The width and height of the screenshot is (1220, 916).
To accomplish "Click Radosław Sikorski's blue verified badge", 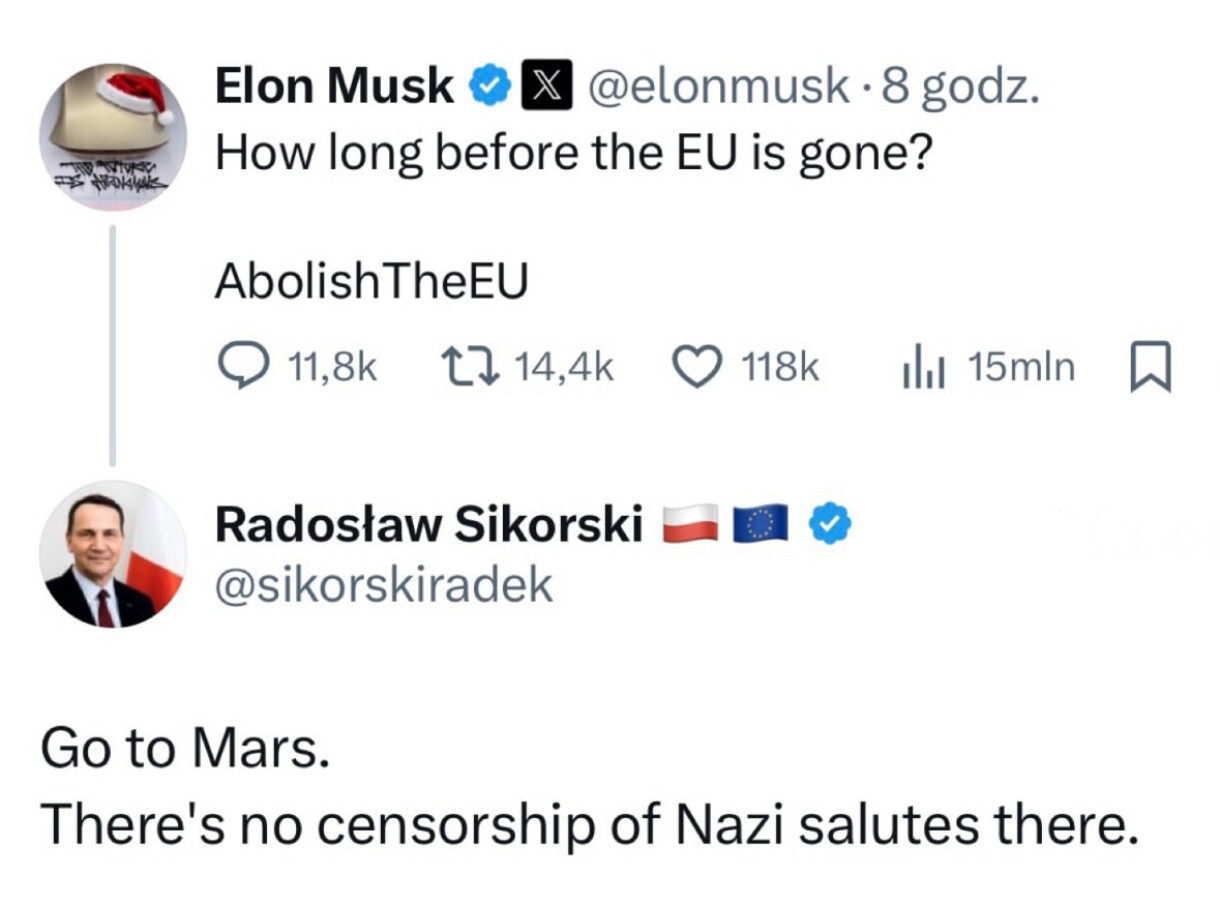I will click(829, 525).
